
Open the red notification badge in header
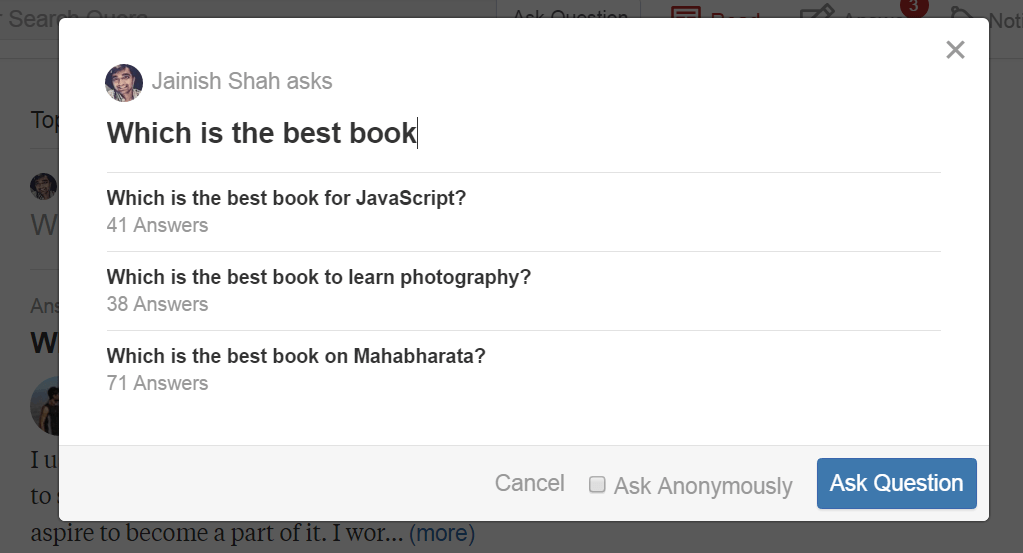pos(913,7)
